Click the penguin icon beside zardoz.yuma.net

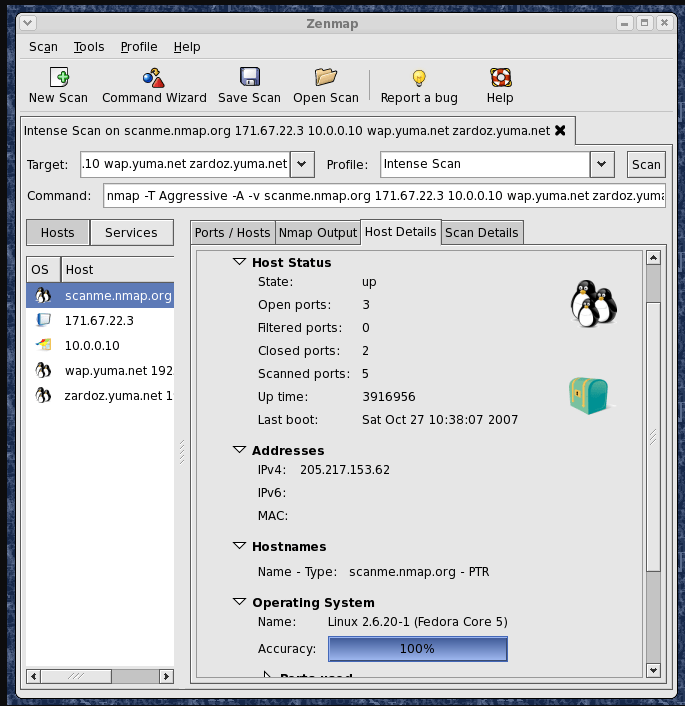tap(43, 395)
